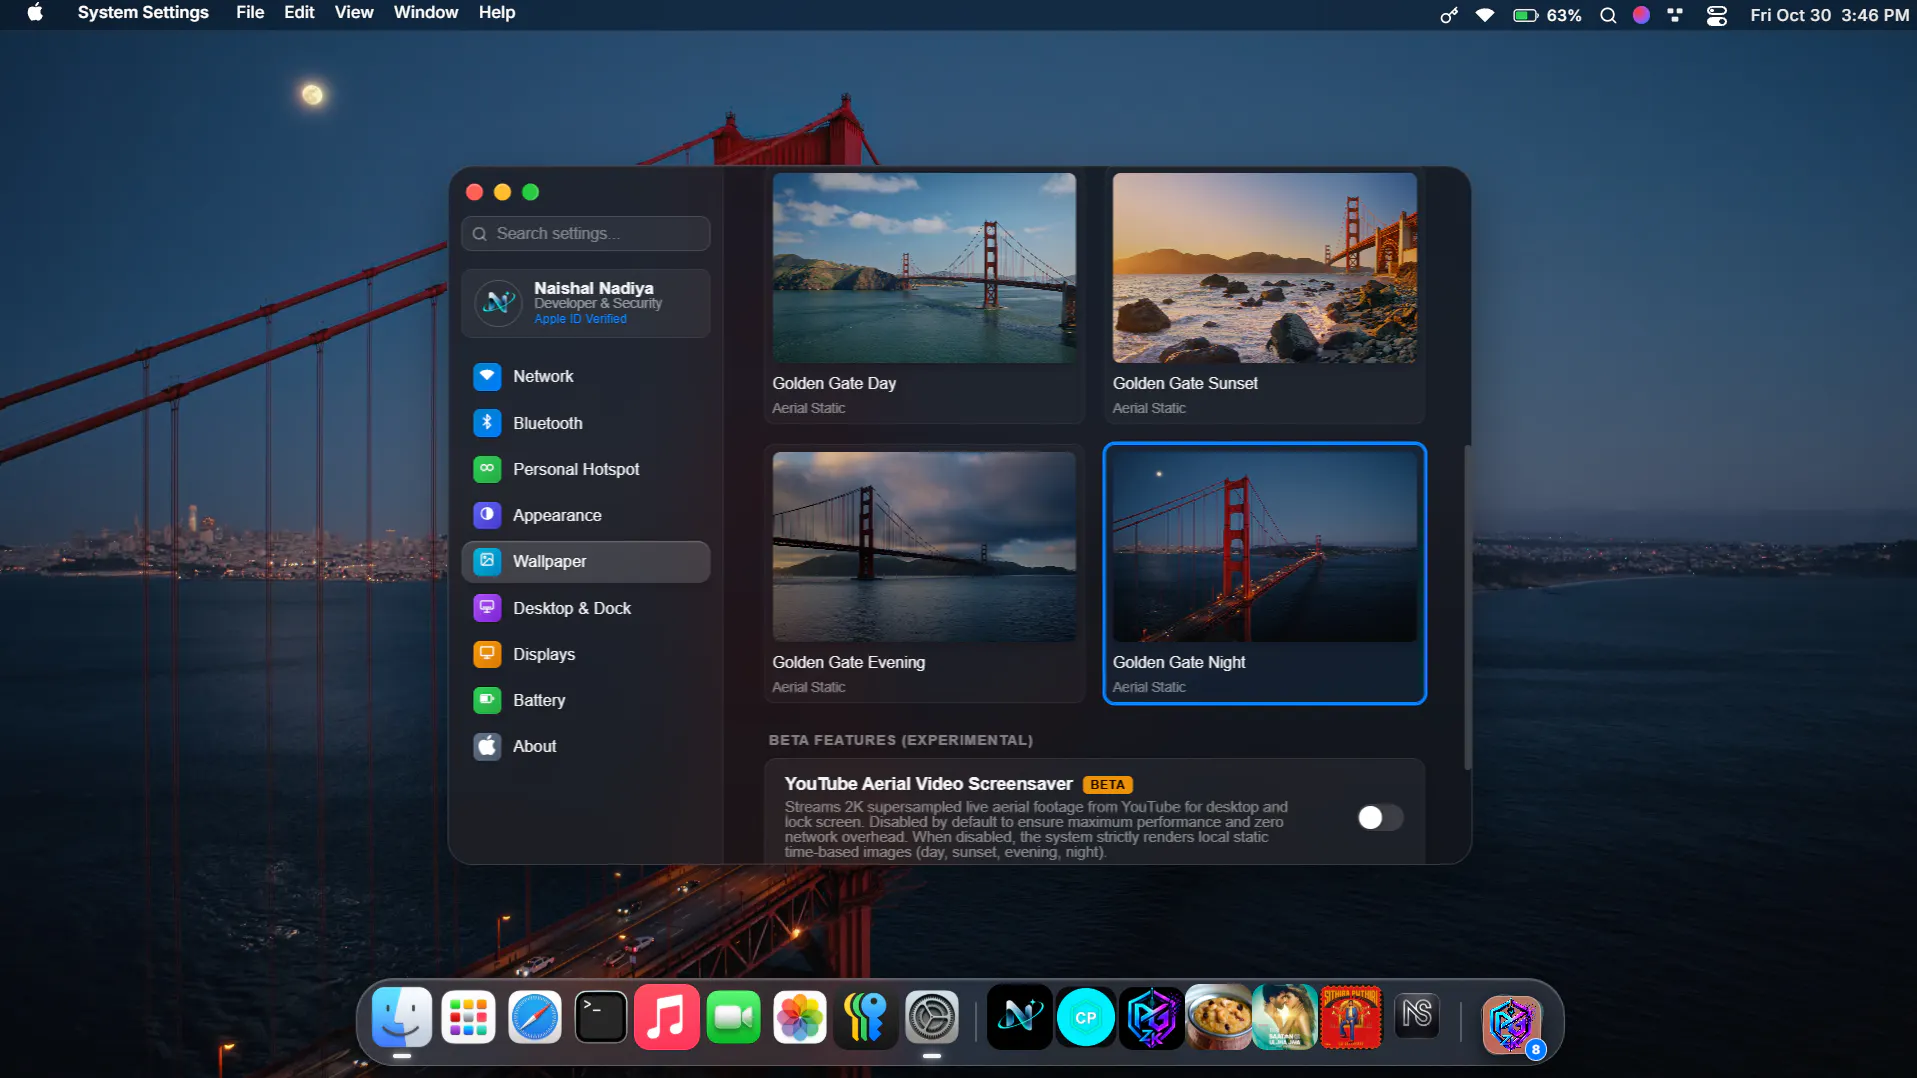Screen dimensions: 1917x1078
Task: Click the dock icon with badge 8
Action: point(1511,1024)
